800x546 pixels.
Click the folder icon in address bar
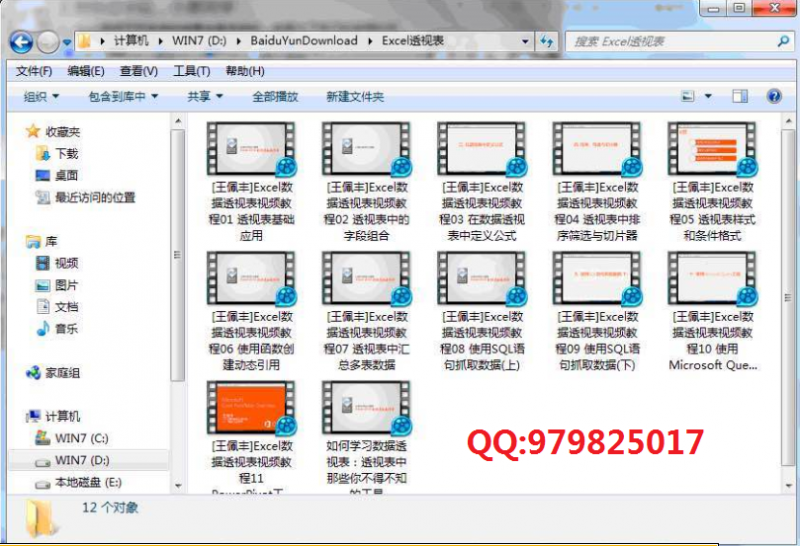[x=85, y=41]
